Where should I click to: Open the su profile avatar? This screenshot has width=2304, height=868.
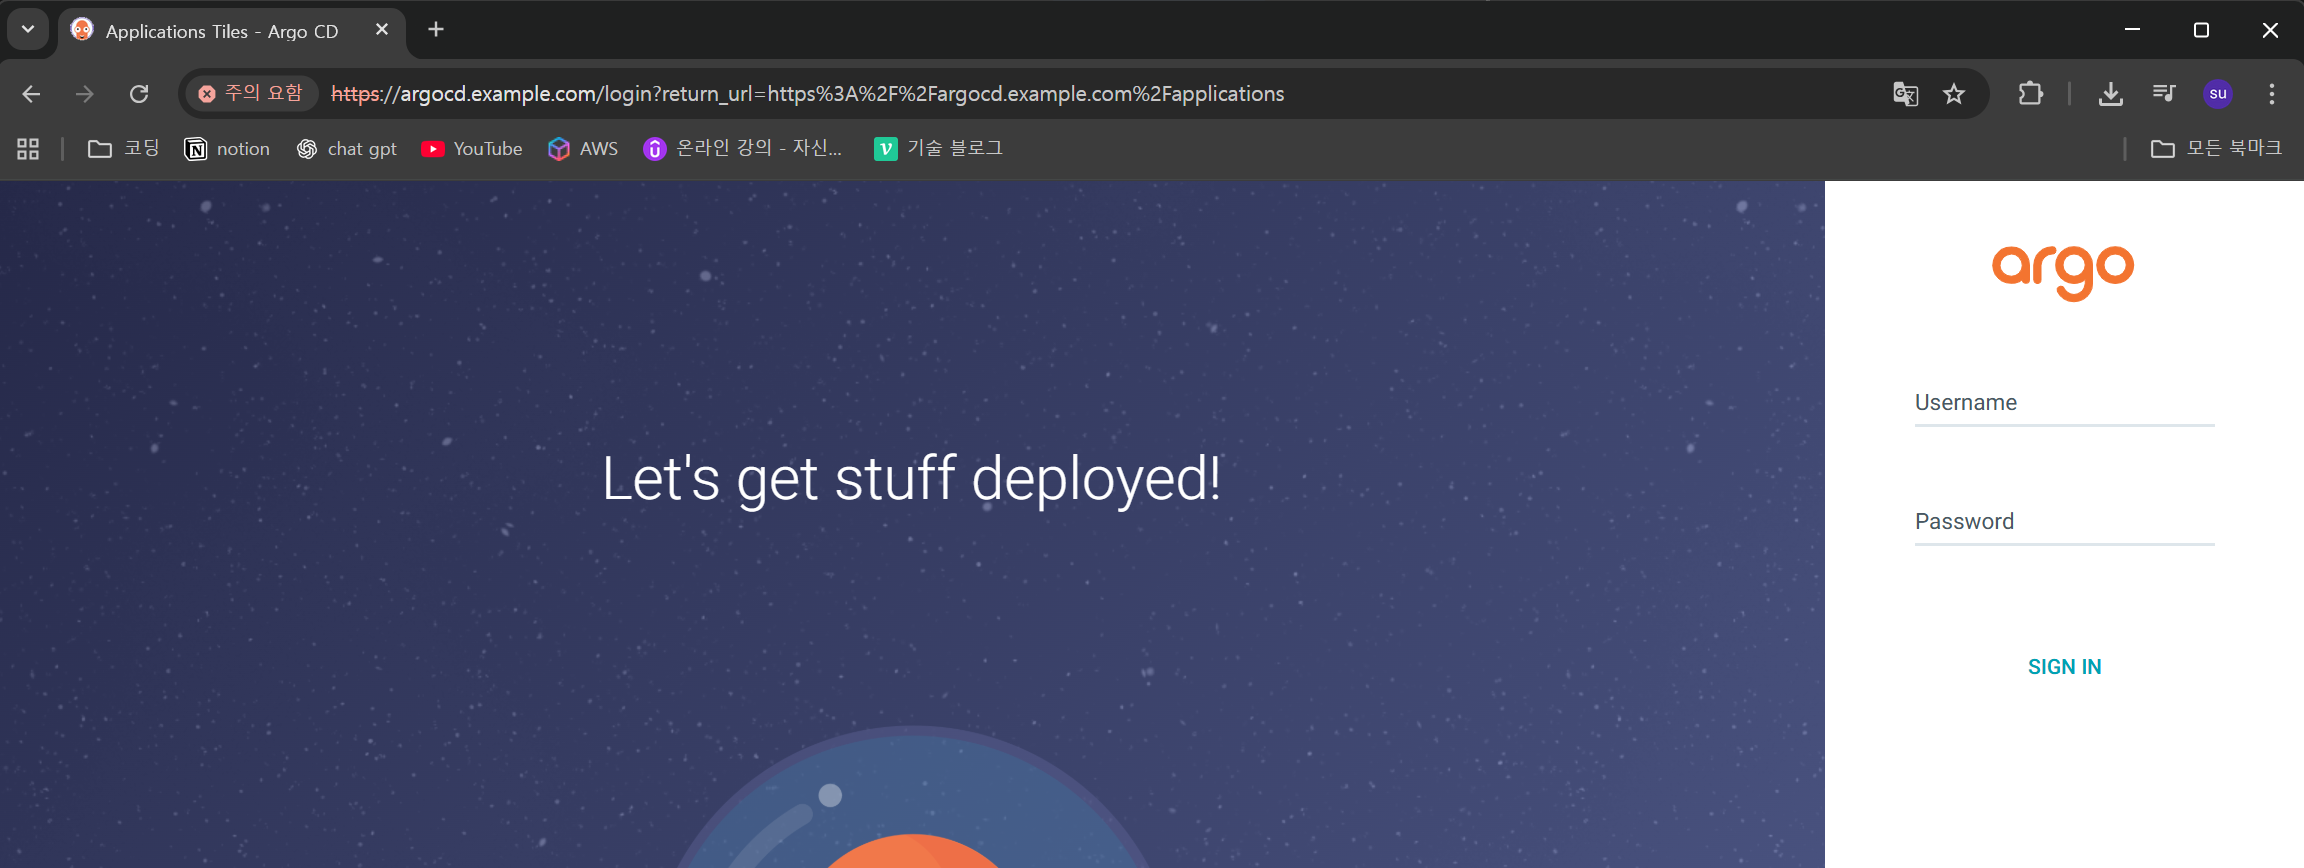point(2218,94)
